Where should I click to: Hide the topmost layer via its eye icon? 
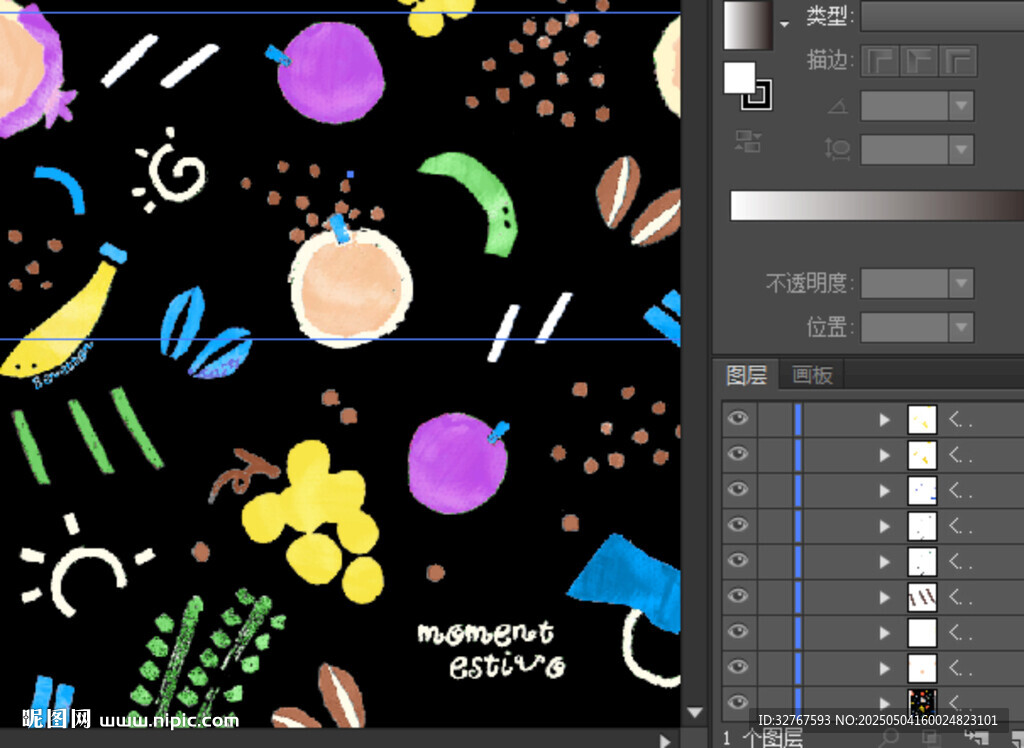point(738,419)
